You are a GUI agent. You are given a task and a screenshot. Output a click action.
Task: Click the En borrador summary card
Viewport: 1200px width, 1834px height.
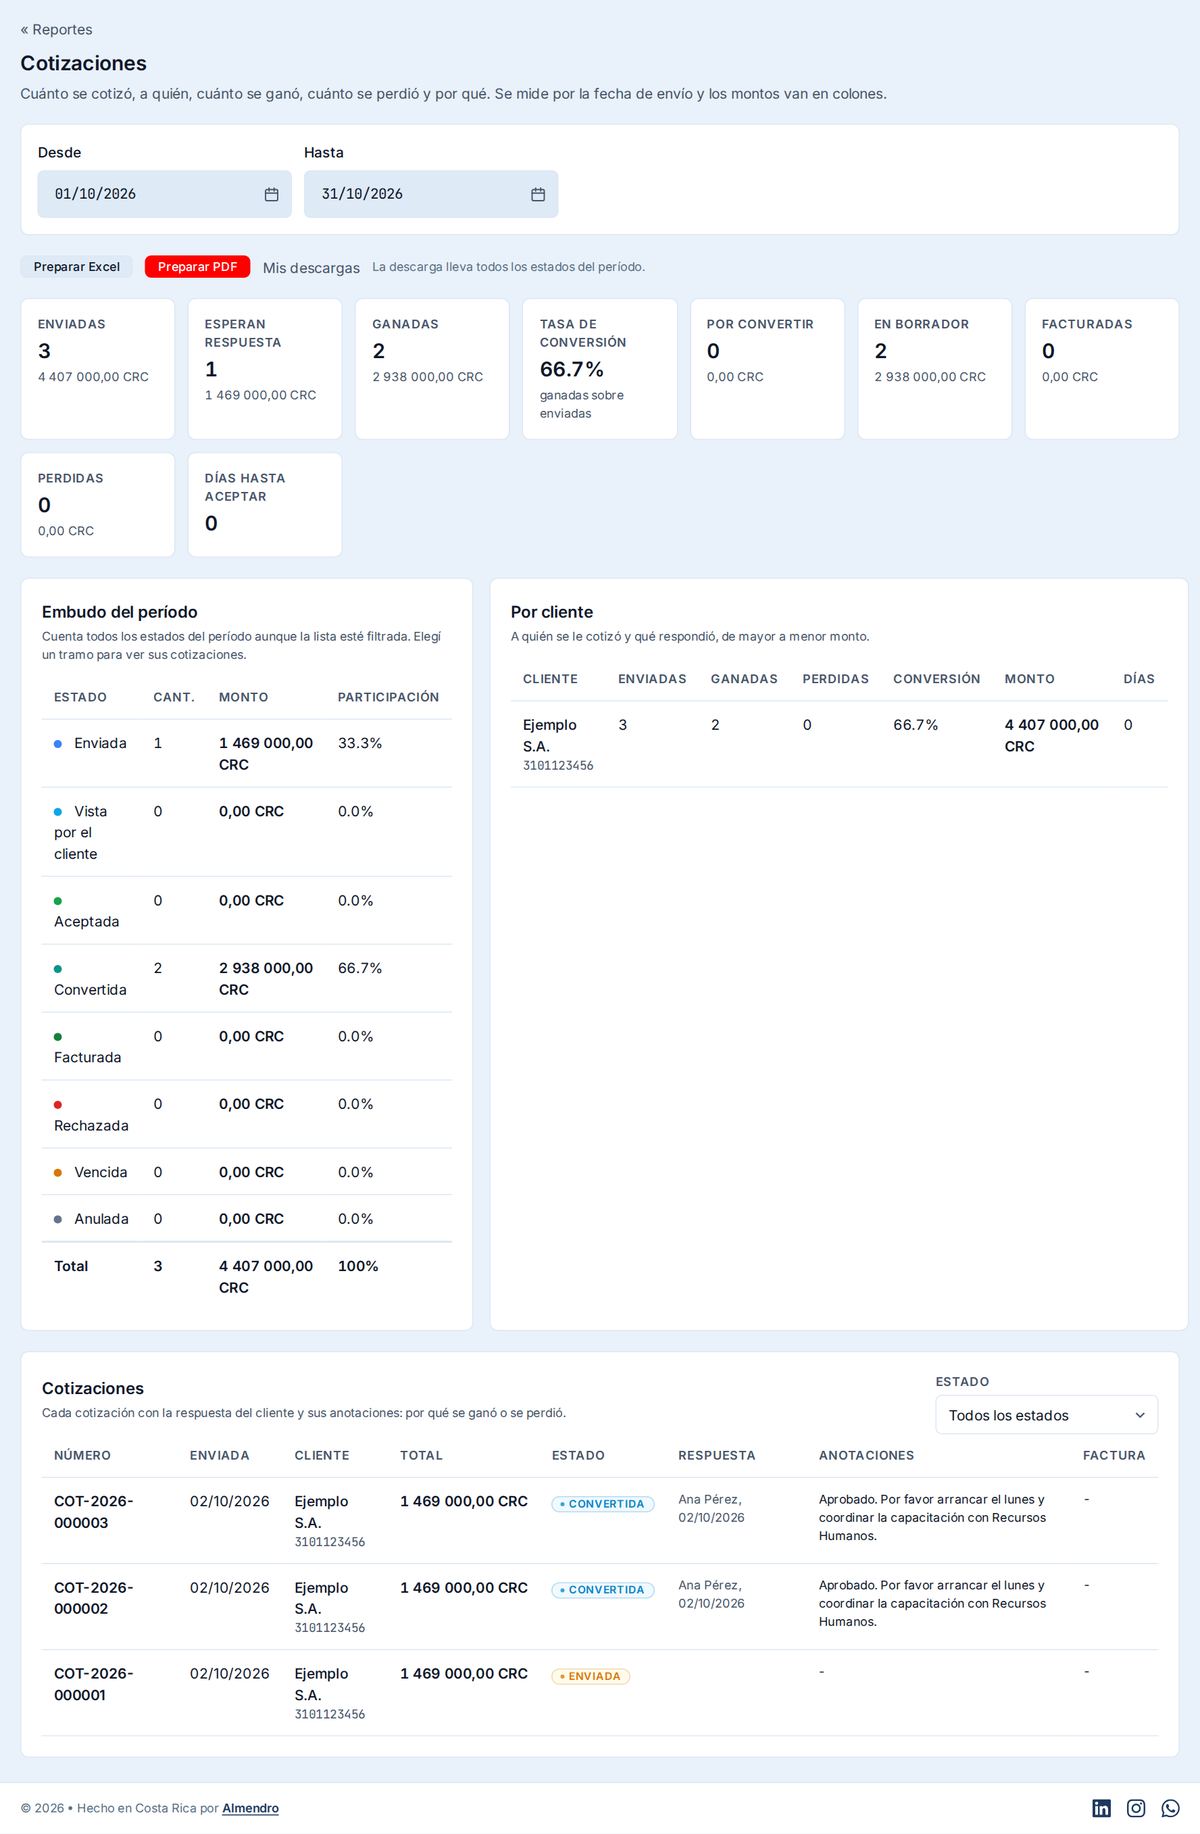[x=935, y=369]
